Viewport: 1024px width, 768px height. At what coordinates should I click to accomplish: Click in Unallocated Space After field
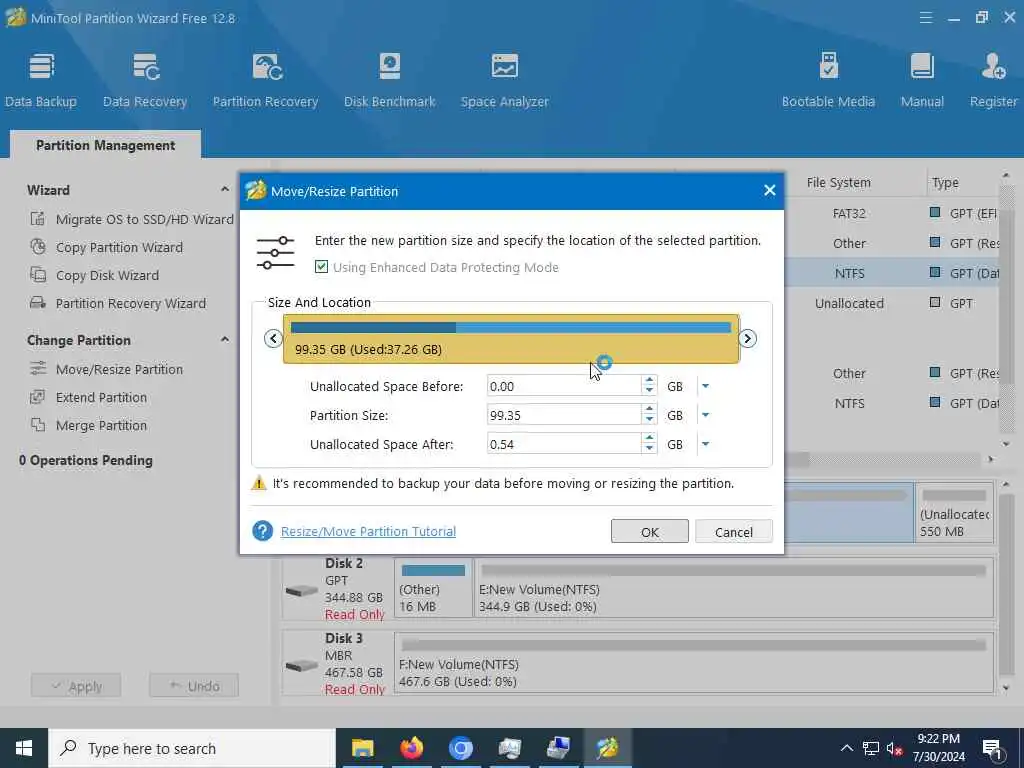click(x=564, y=444)
